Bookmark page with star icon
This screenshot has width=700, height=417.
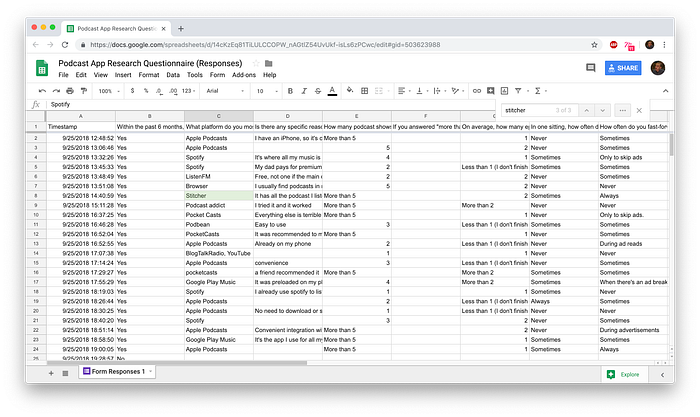coord(594,45)
